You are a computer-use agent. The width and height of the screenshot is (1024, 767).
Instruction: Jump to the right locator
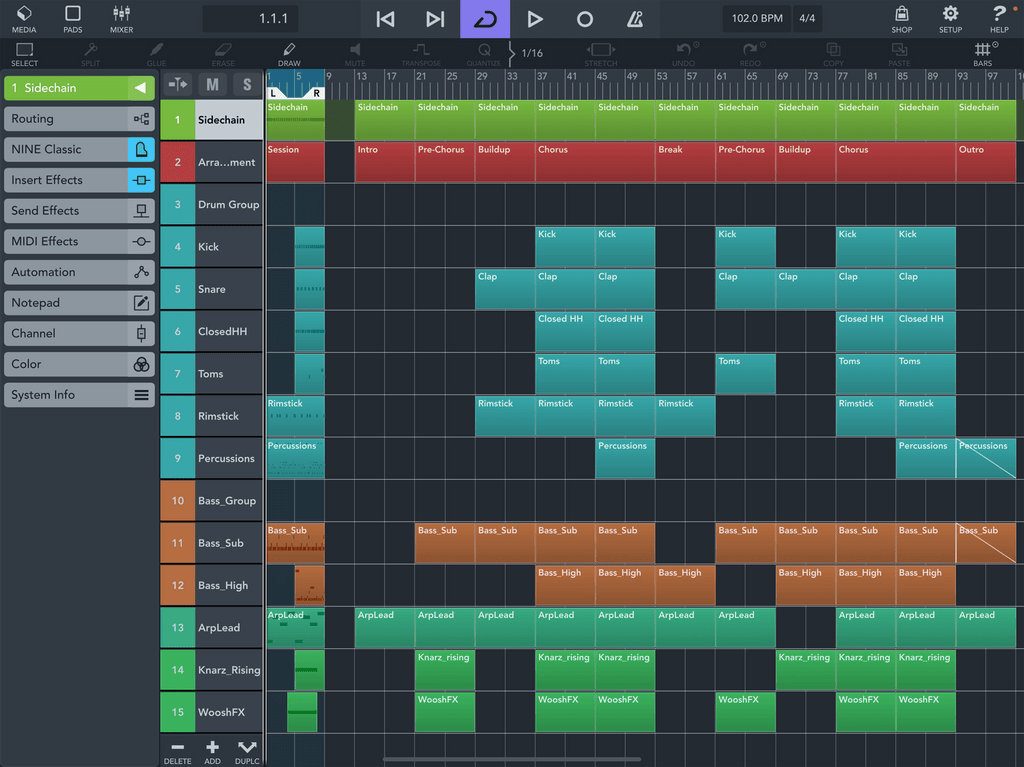pos(435,19)
